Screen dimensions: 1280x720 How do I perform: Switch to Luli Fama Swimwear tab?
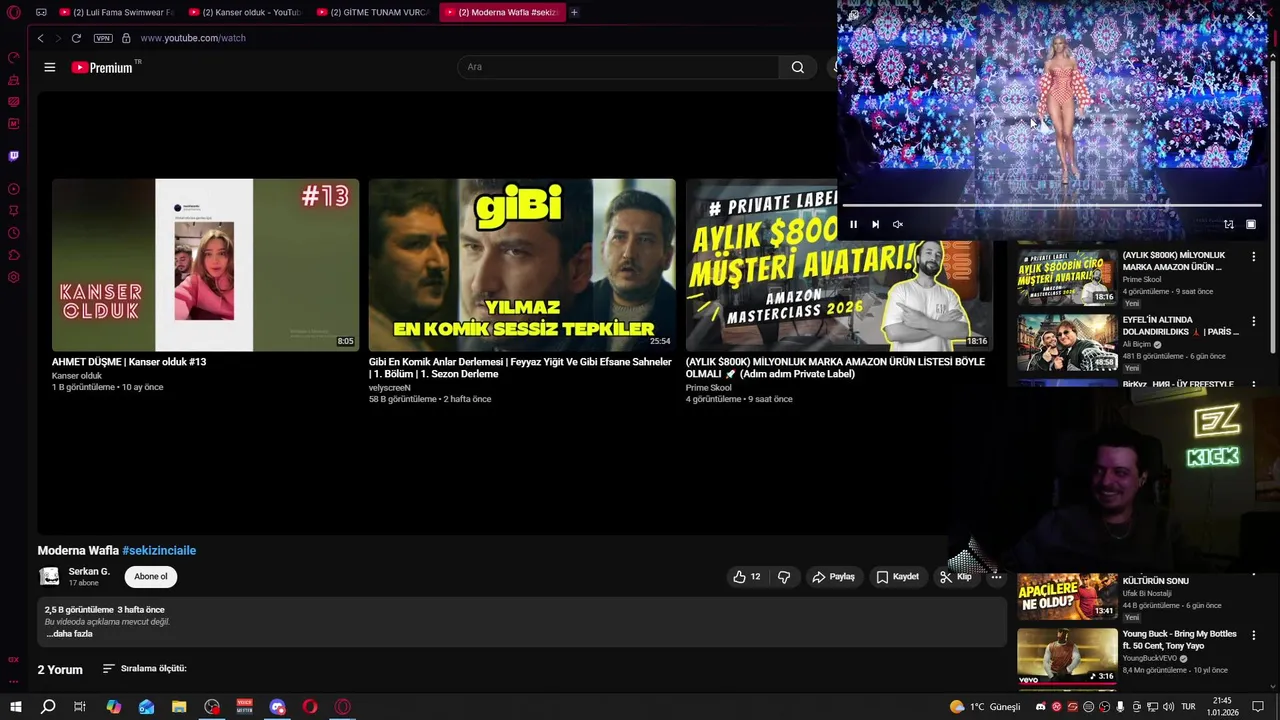116,12
